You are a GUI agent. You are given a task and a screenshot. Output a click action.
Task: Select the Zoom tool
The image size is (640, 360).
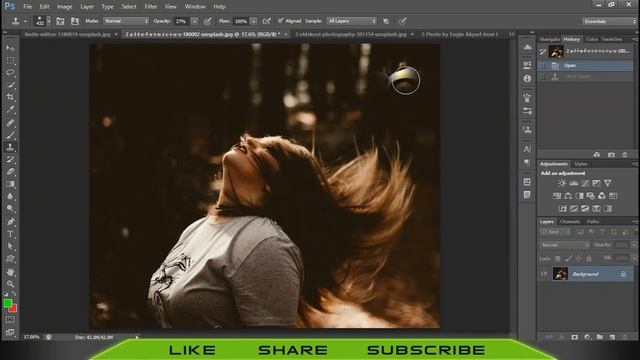coord(10,284)
